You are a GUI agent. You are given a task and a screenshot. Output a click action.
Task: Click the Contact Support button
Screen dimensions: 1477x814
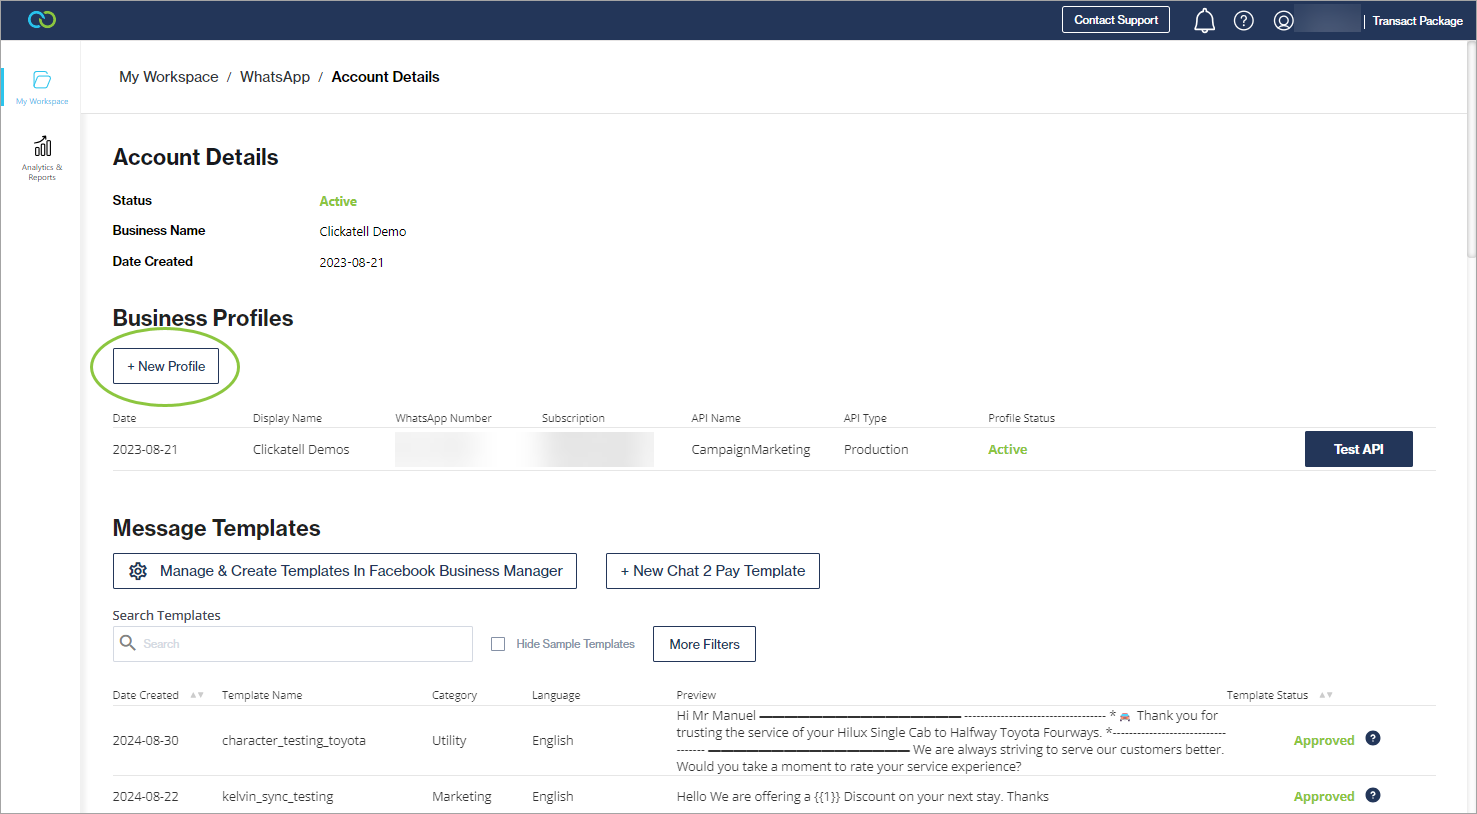pos(1115,20)
